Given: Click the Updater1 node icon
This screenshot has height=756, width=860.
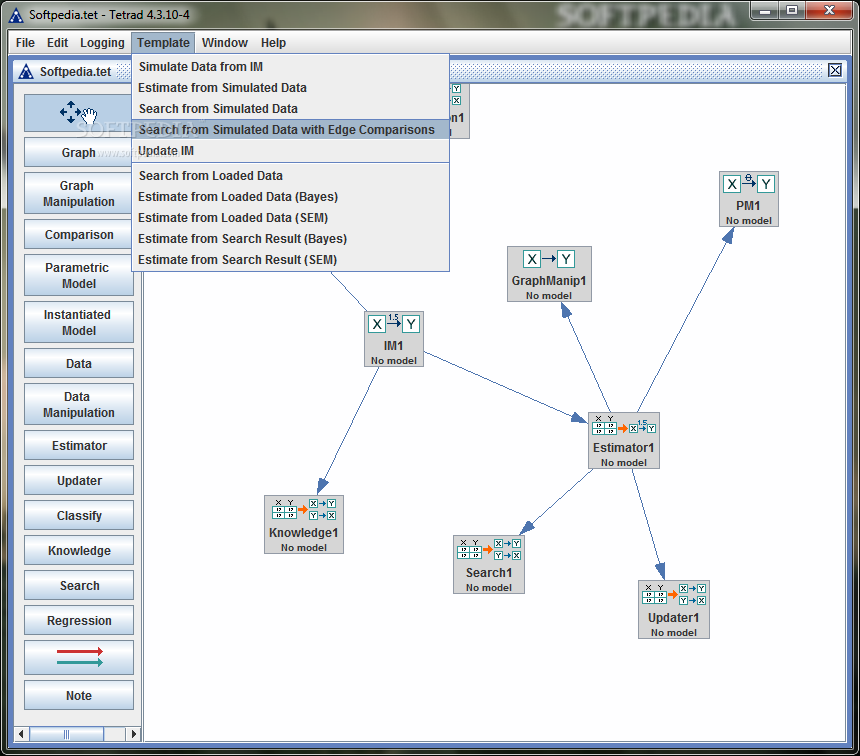Looking at the screenshot, I should pos(674,594).
